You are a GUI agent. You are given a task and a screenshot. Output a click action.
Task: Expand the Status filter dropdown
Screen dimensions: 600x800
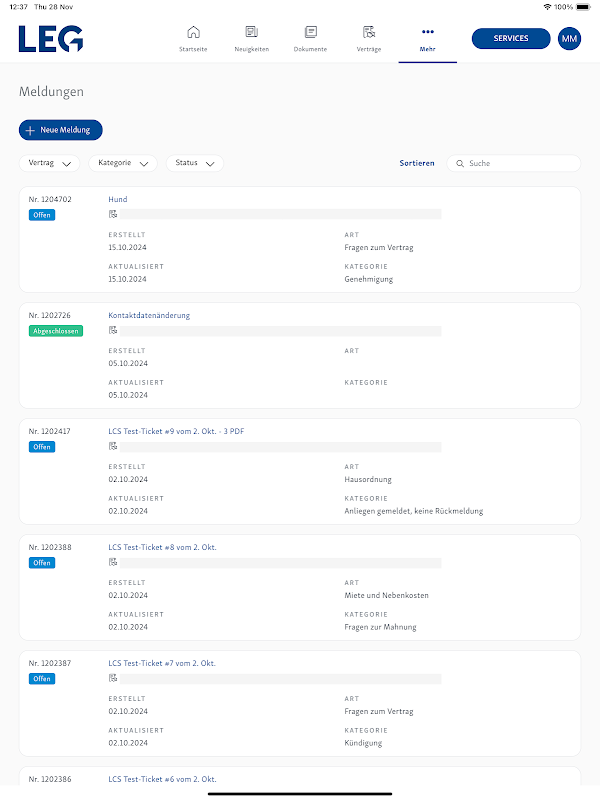195,163
